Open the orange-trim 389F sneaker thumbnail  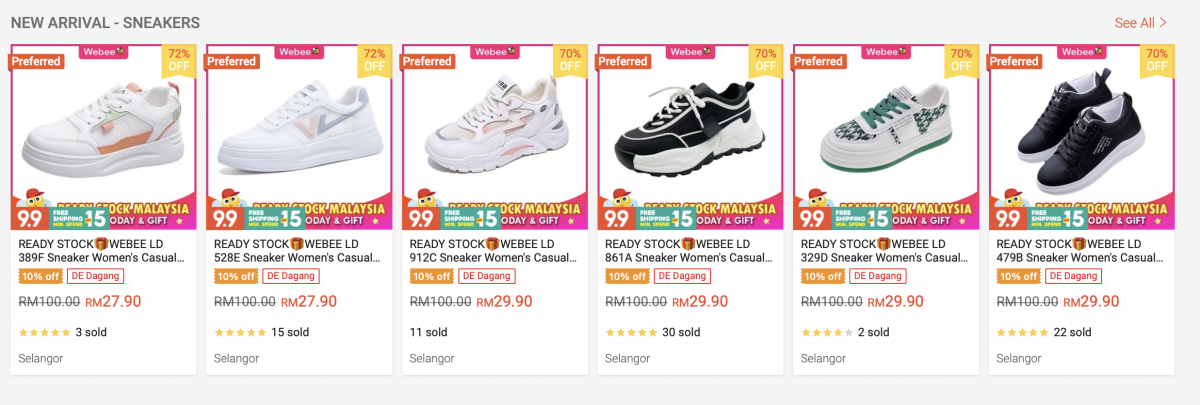(x=103, y=130)
